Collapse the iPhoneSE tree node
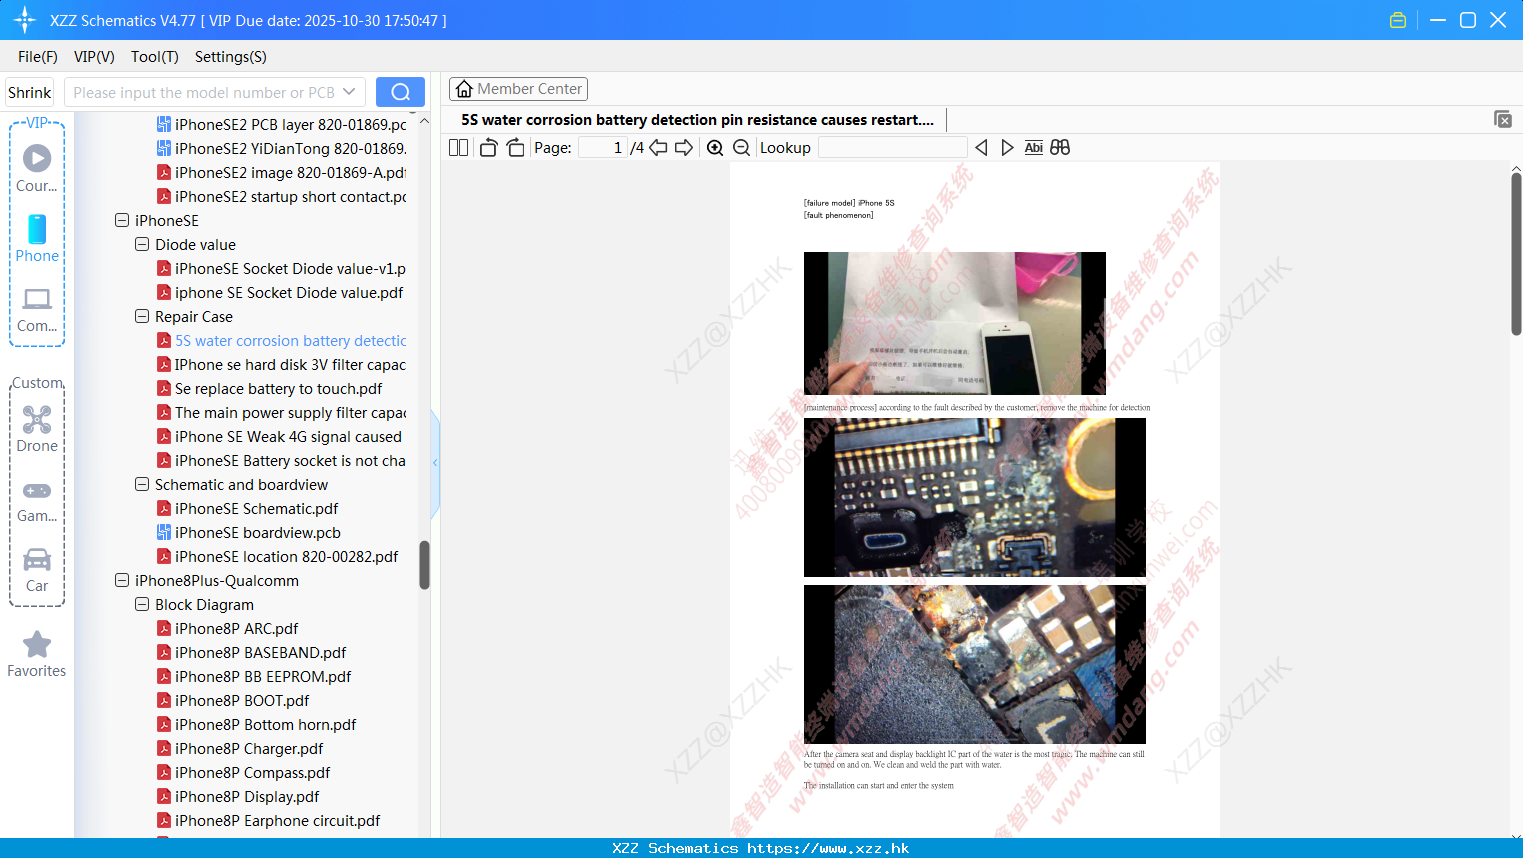The image size is (1523, 858). tap(122, 220)
